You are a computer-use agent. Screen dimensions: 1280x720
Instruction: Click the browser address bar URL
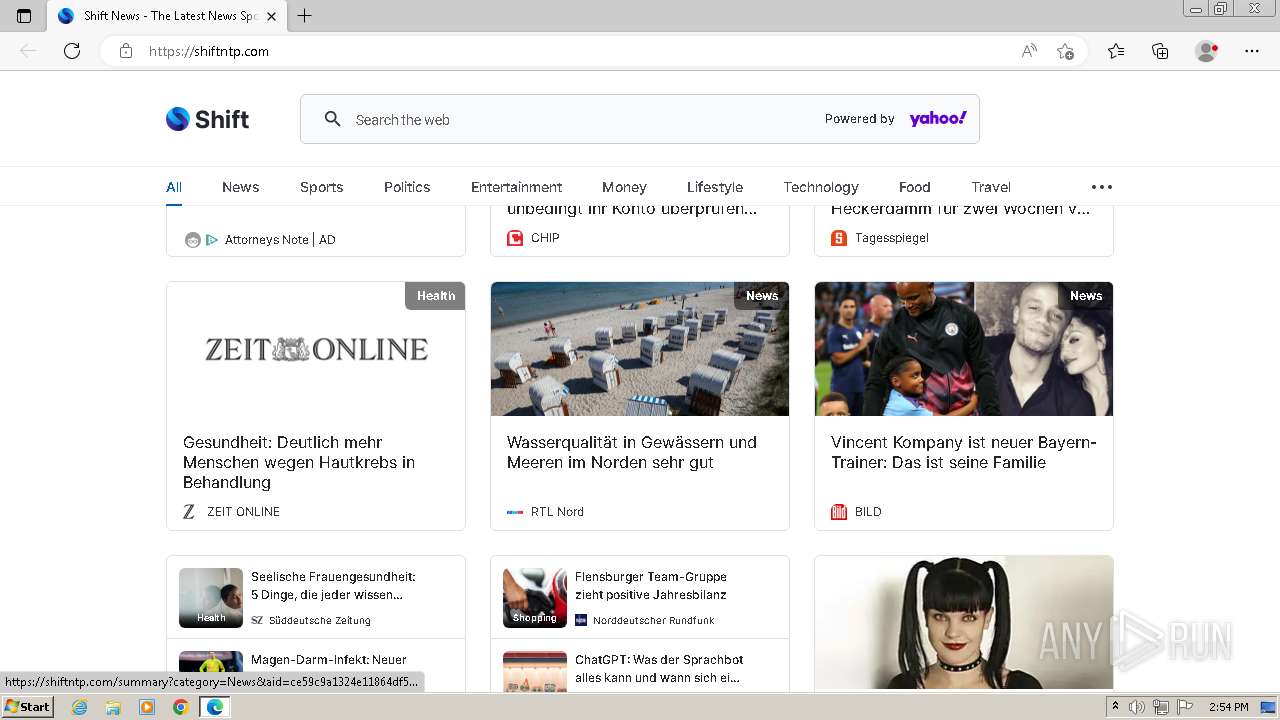pyautogui.click(x=209, y=51)
